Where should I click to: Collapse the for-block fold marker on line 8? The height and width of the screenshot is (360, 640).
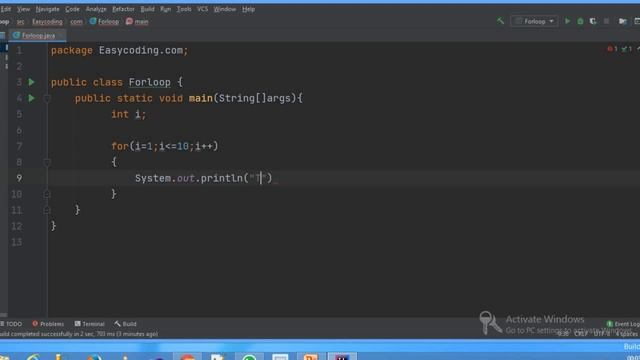(x=47, y=162)
